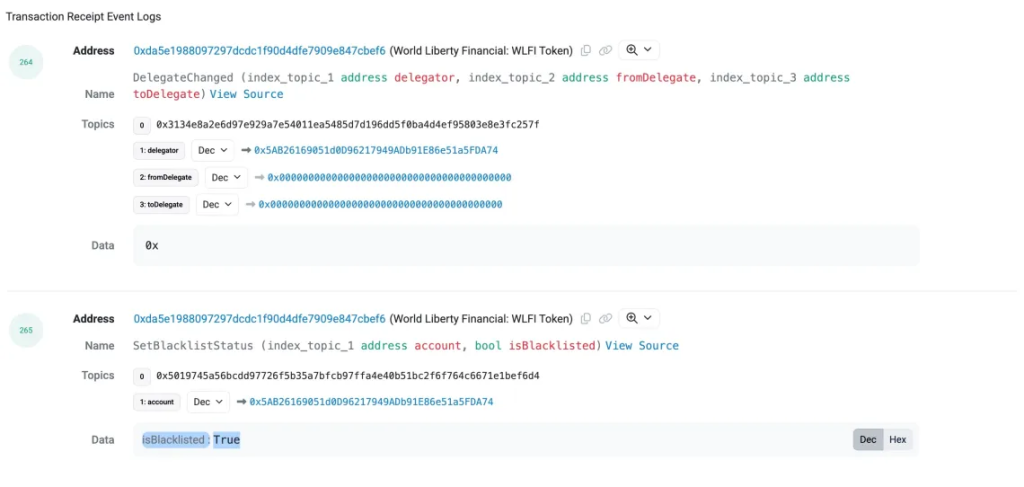Open the Dec dropdown for toDelegate topic

coord(218,204)
